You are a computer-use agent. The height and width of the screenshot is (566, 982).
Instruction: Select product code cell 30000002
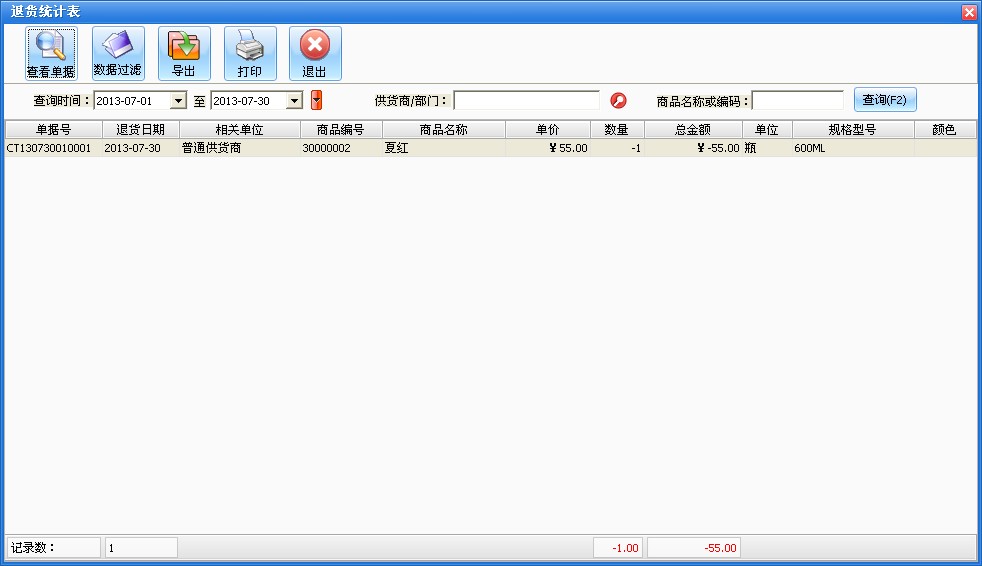[341, 148]
